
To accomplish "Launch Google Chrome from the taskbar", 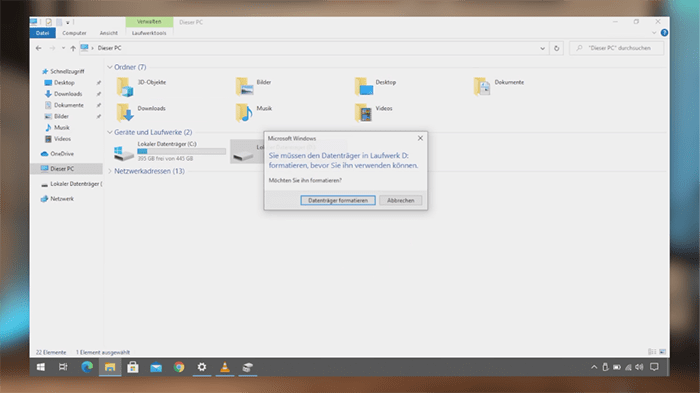I will (179, 367).
